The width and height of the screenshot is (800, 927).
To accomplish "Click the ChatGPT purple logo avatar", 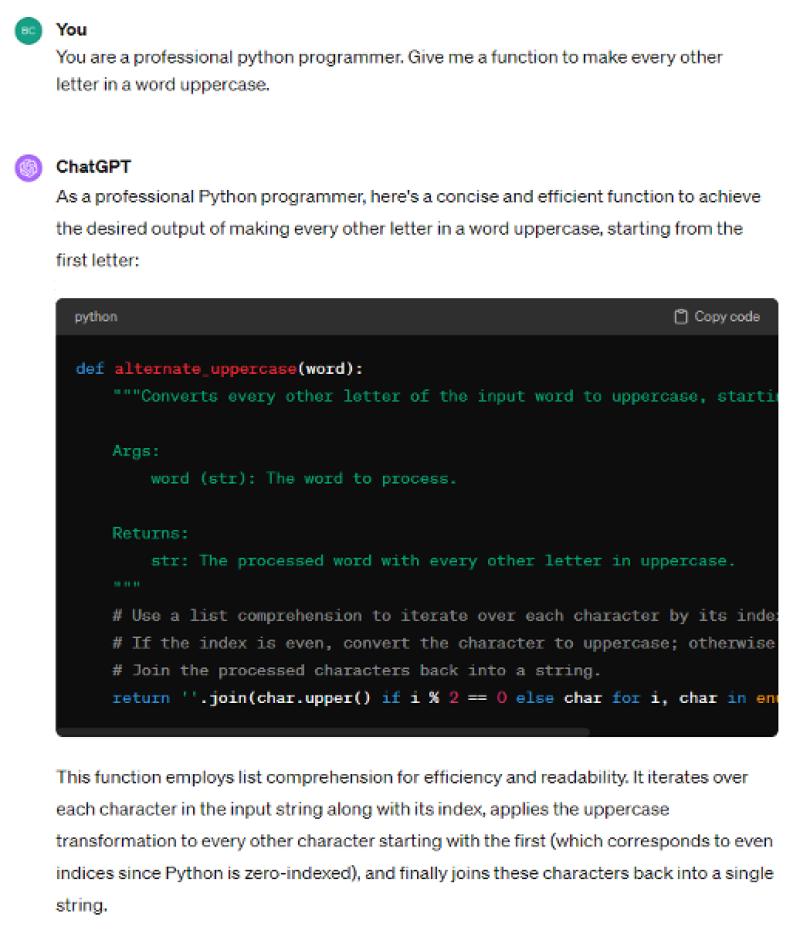I will pyautogui.click(x=28, y=166).
